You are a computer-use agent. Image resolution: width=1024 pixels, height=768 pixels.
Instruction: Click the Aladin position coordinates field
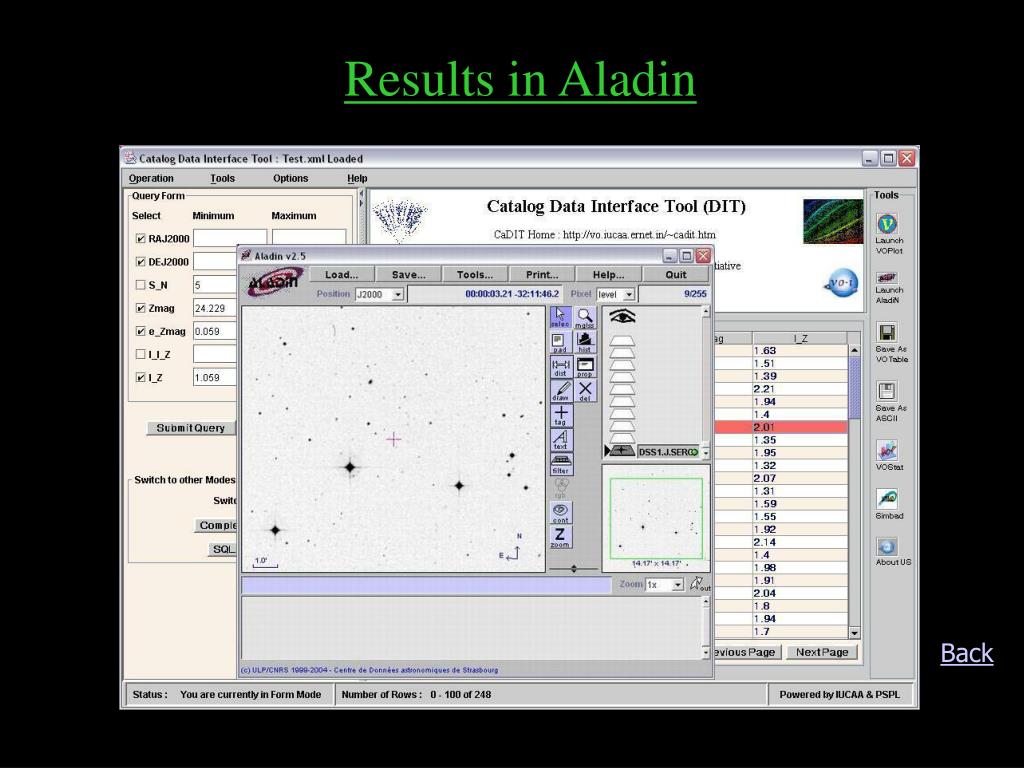485,295
